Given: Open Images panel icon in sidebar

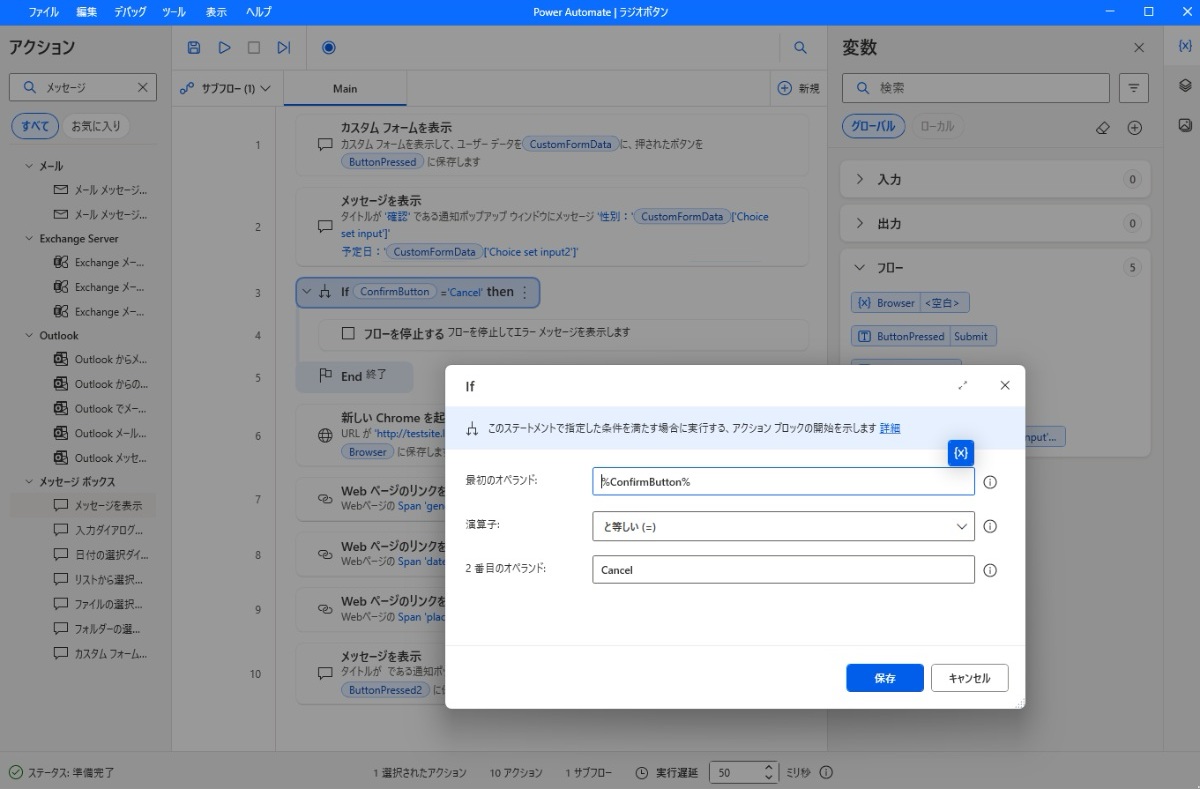Looking at the screenshot, I should click(1184, 125).
